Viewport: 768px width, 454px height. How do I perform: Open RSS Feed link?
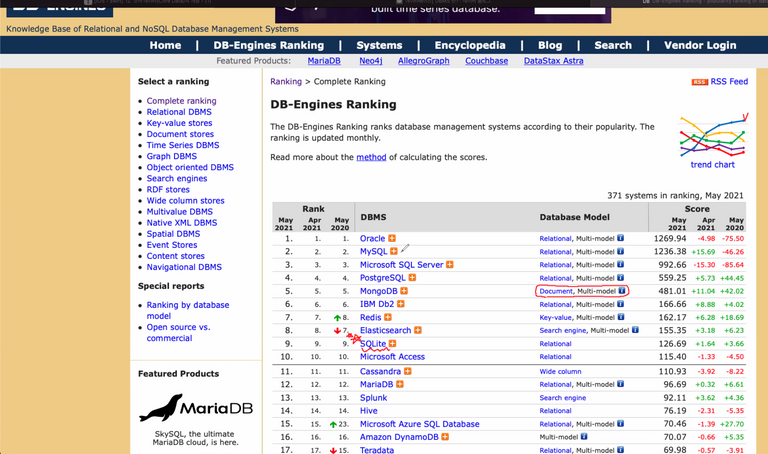click(729, 82)
